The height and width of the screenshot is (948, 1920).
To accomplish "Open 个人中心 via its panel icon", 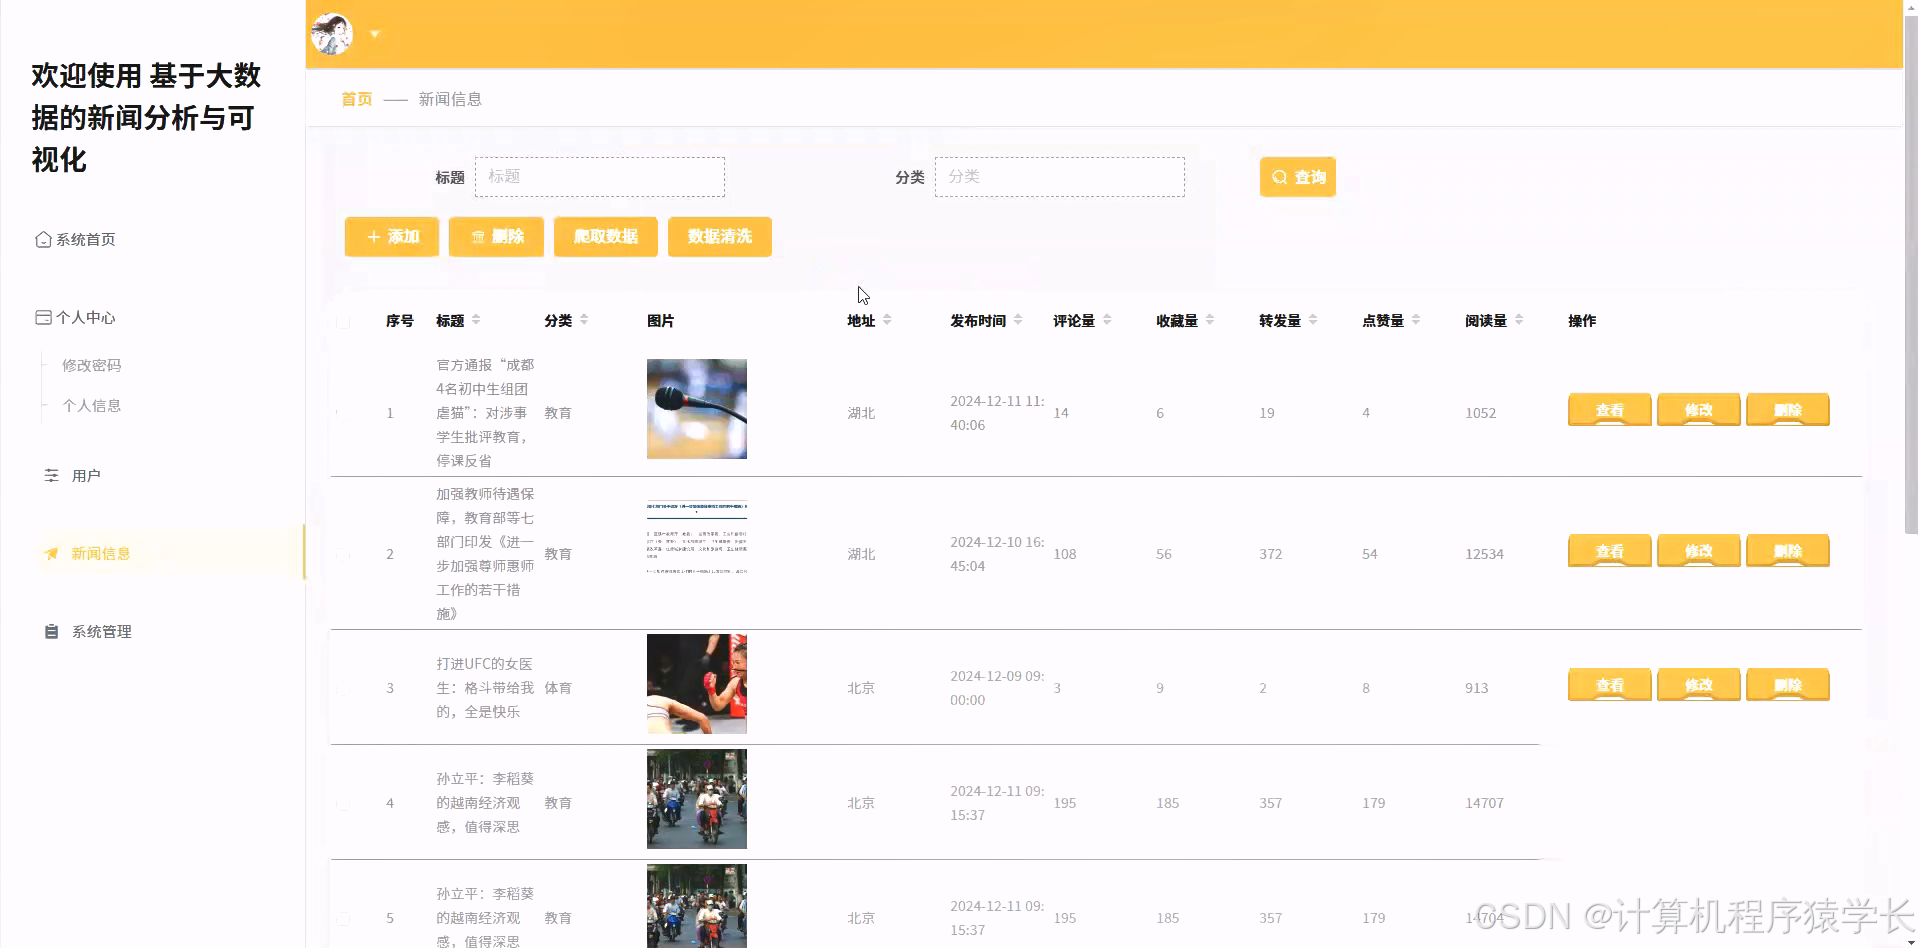I will pyautogui.click(x=42, y=317).
